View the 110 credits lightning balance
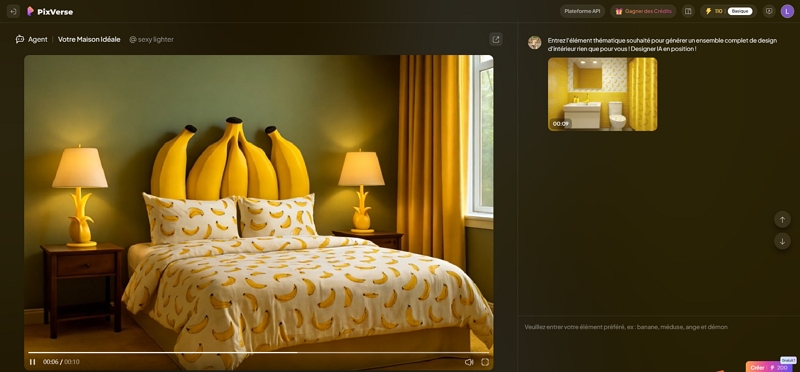The image size is (800, 372). coord(714,11)
